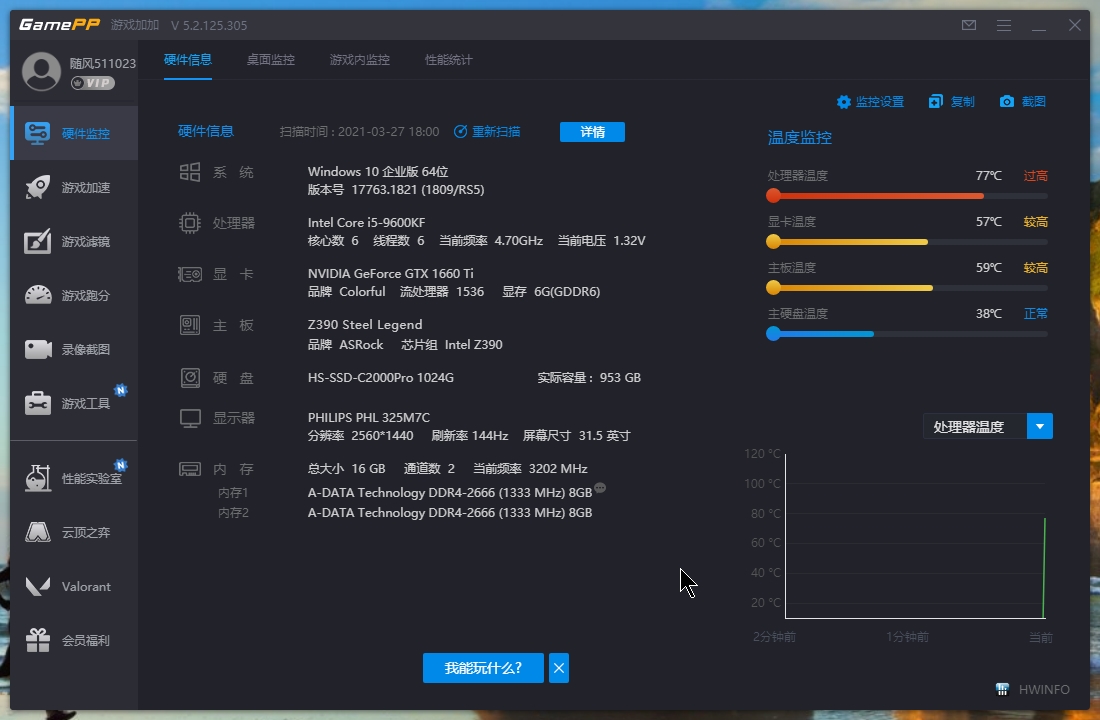Click the HWINFO logo icon
The image size is (1100, 720).
1002,689
